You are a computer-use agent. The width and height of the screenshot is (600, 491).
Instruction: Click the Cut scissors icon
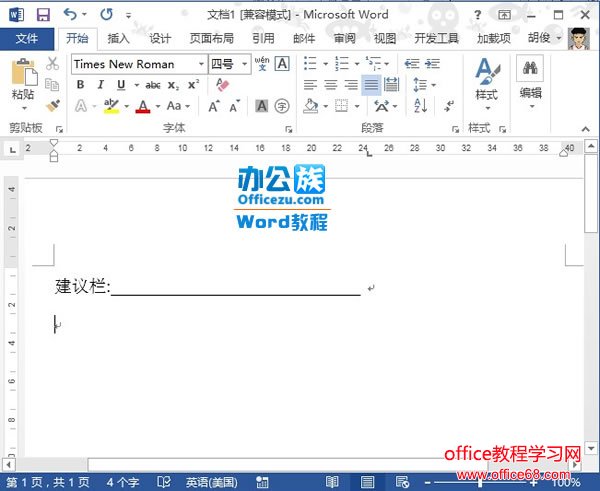coord(52,64)
